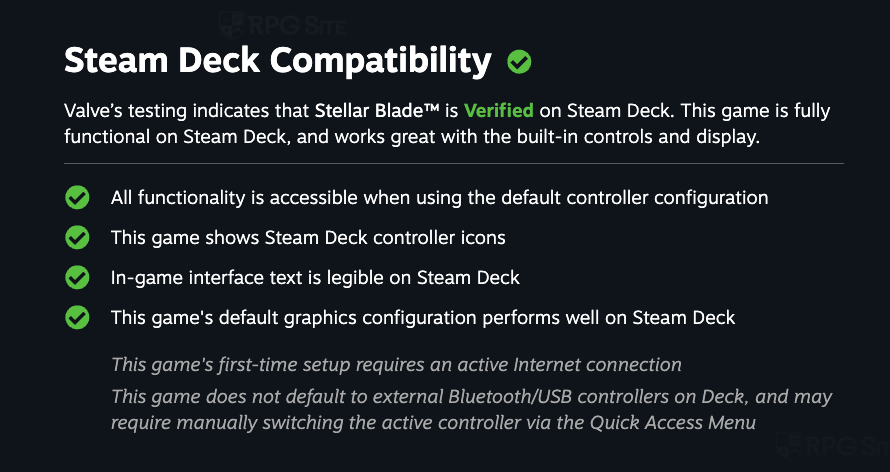Viewport: 890px width, 472px height.
Task: Click the checkmark beside default graphics configuration
Action: pyautogui.click(x=77, y=318)
